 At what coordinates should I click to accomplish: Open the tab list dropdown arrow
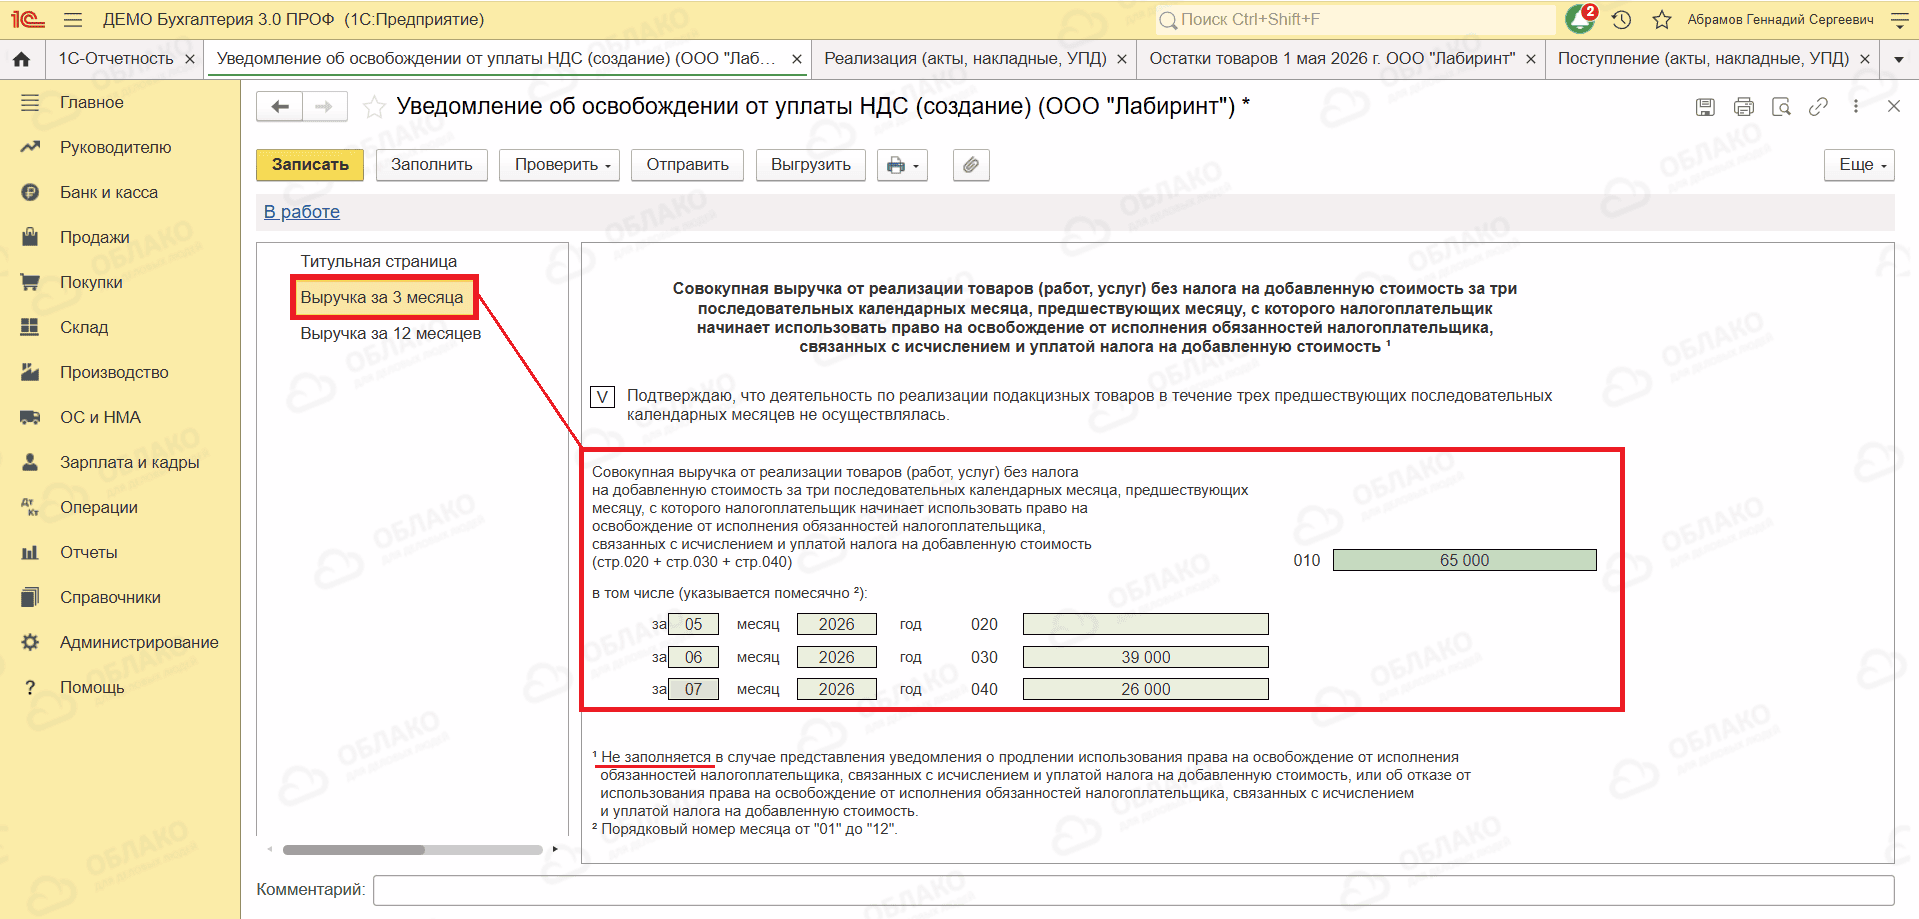1899,59
